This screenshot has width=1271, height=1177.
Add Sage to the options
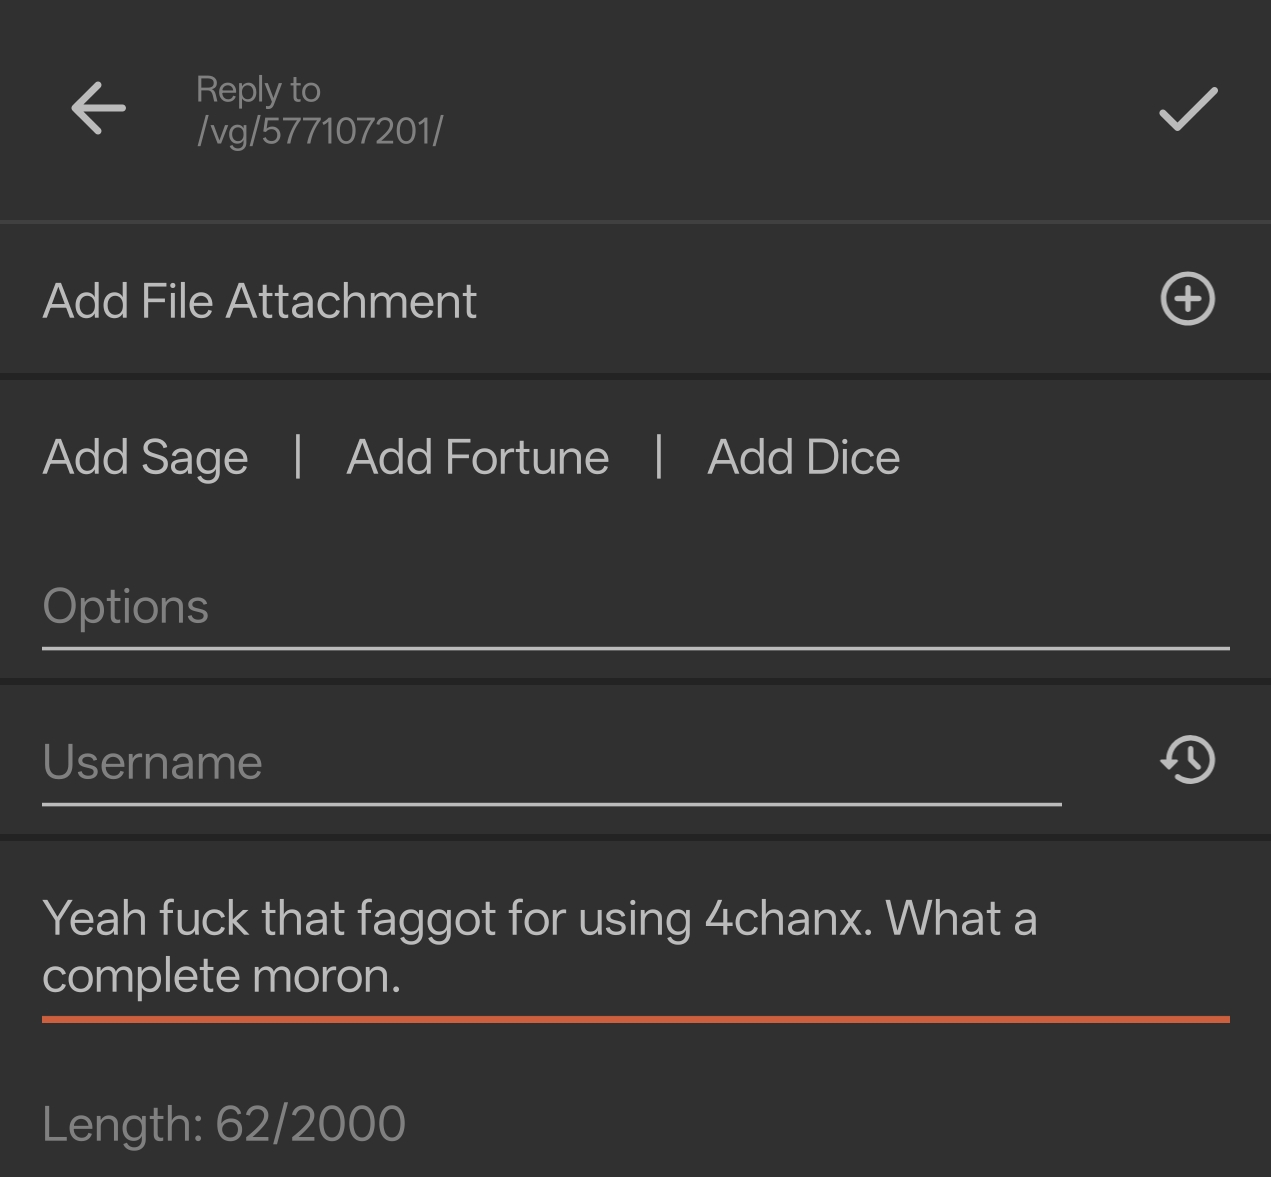[146, 458]
